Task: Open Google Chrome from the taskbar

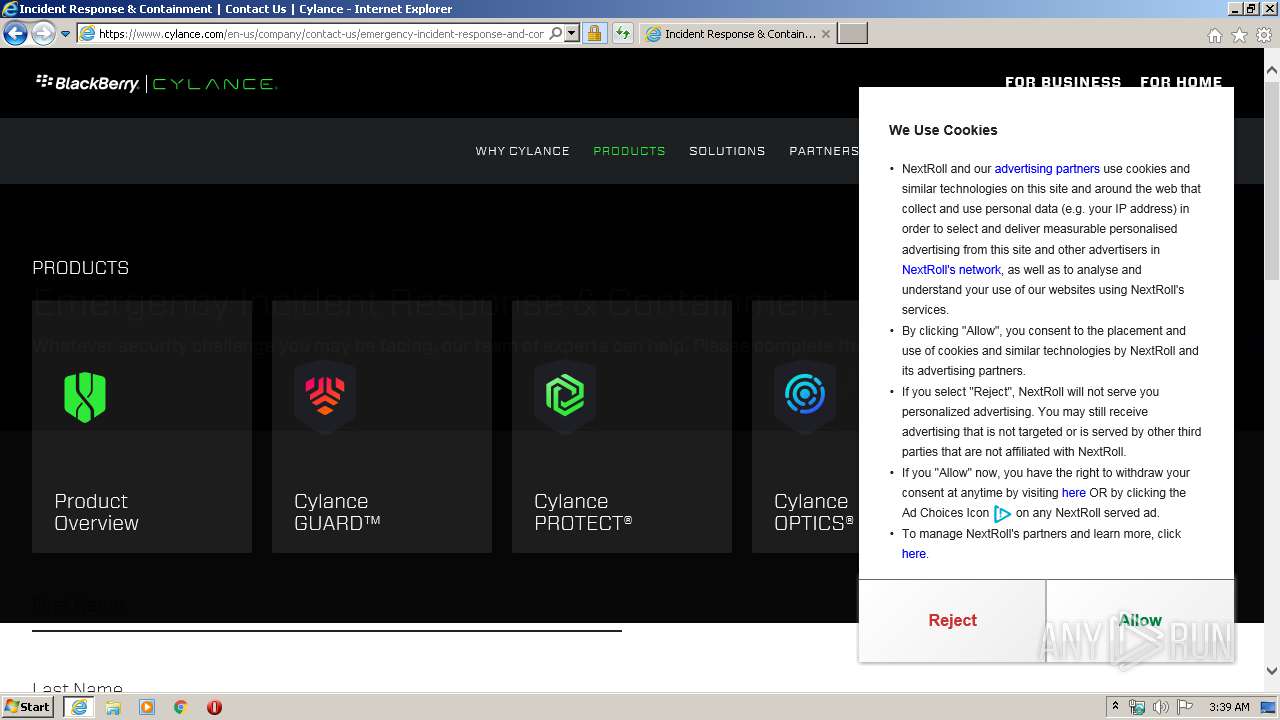Action: [181, 707]
